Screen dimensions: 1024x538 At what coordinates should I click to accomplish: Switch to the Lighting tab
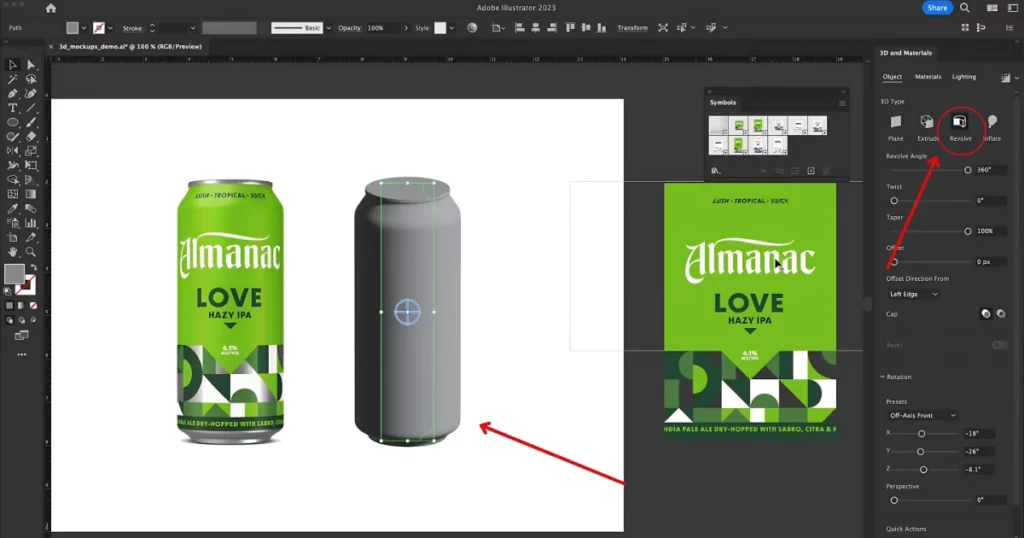tap(964, 77)
